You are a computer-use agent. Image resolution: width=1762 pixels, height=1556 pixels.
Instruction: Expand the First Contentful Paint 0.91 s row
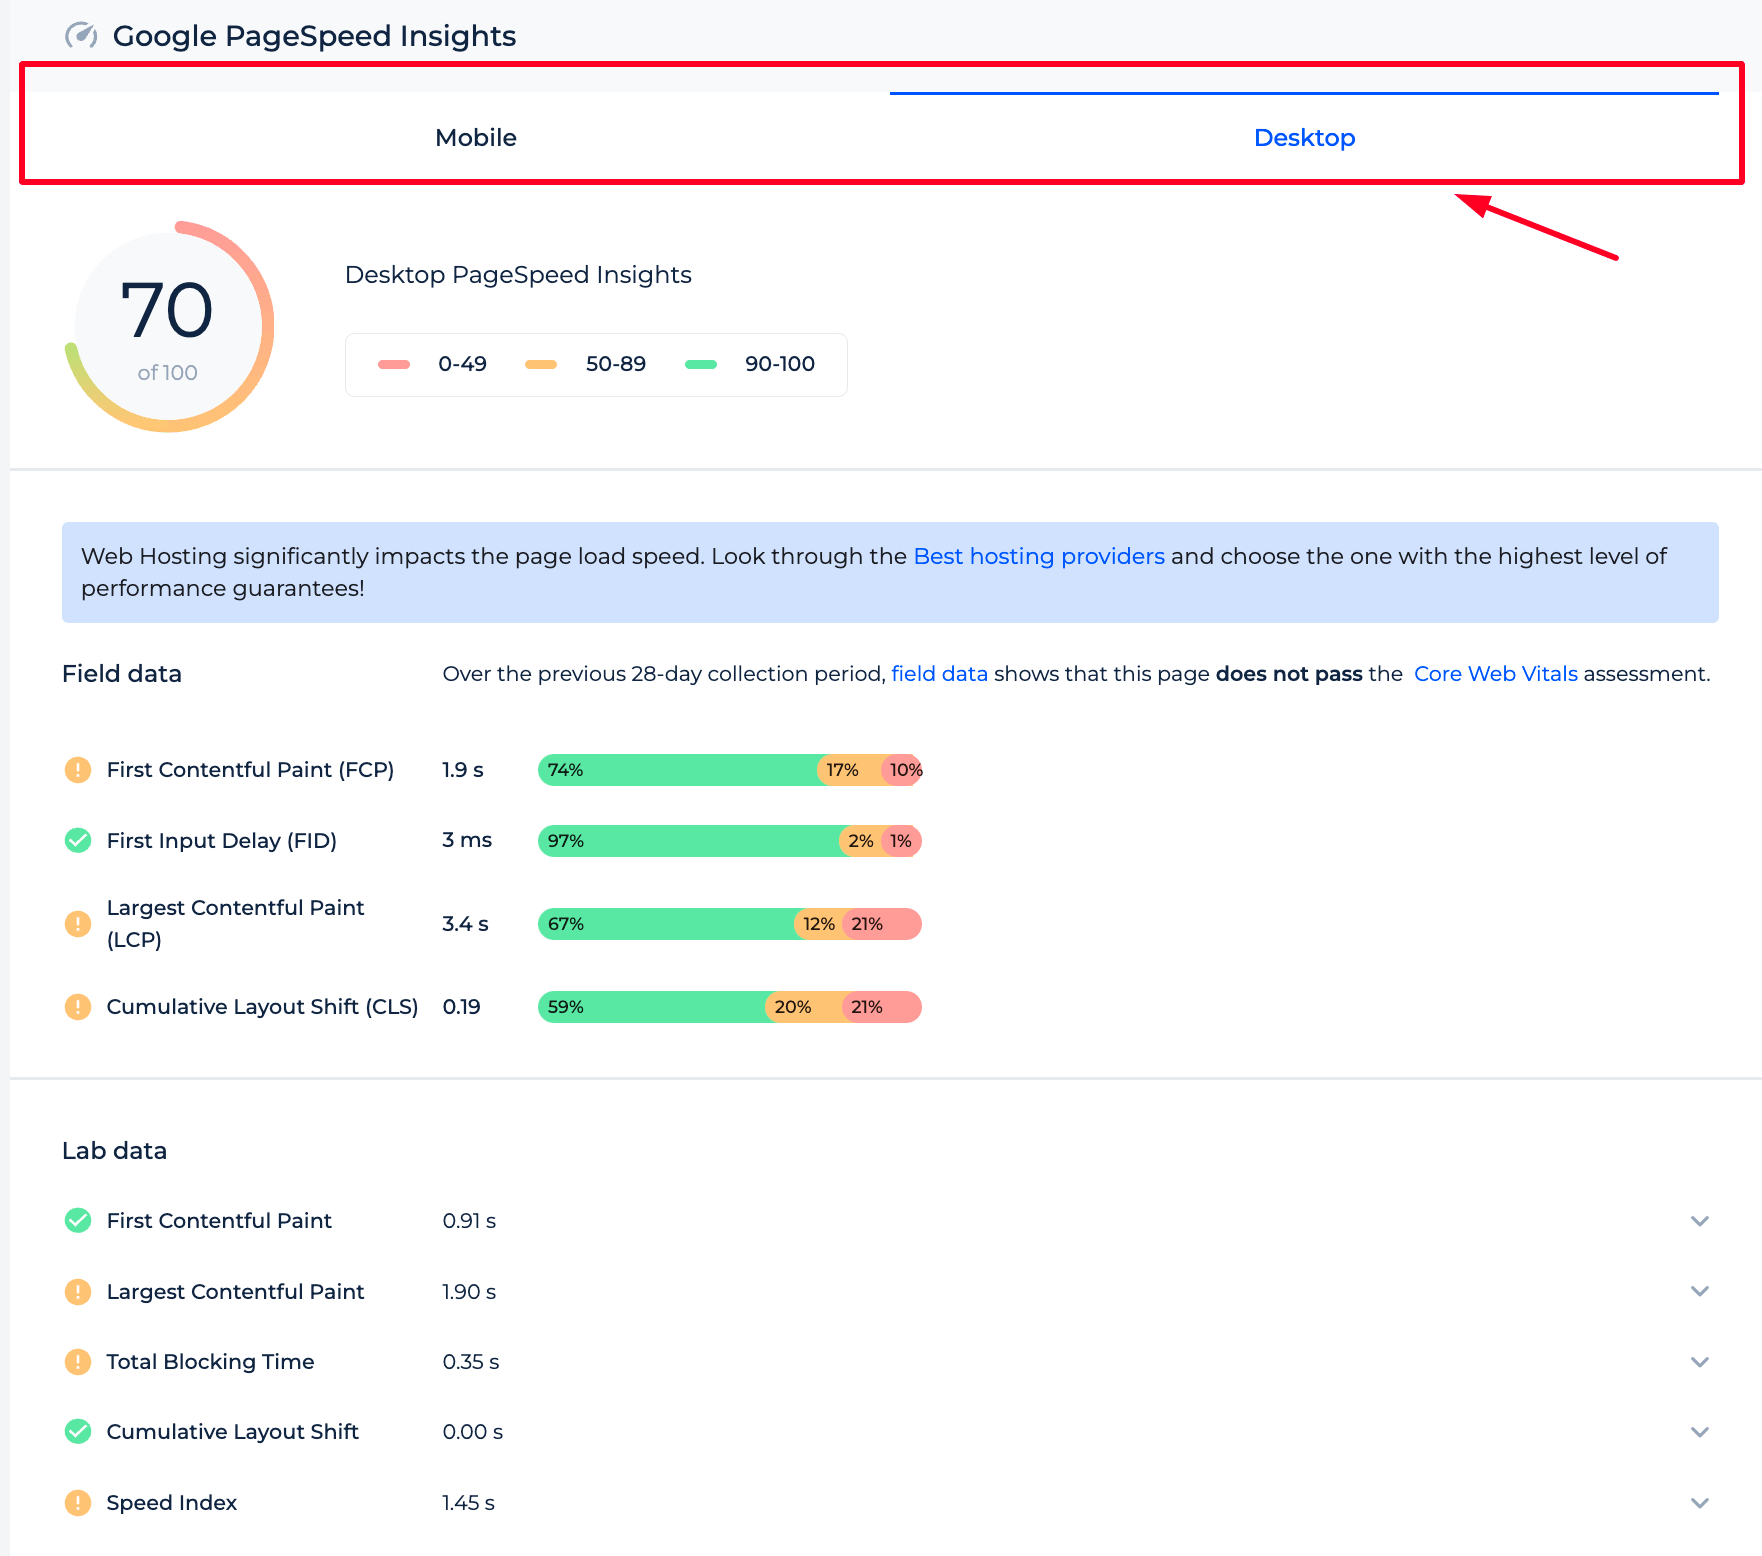click(1700, 1221)
